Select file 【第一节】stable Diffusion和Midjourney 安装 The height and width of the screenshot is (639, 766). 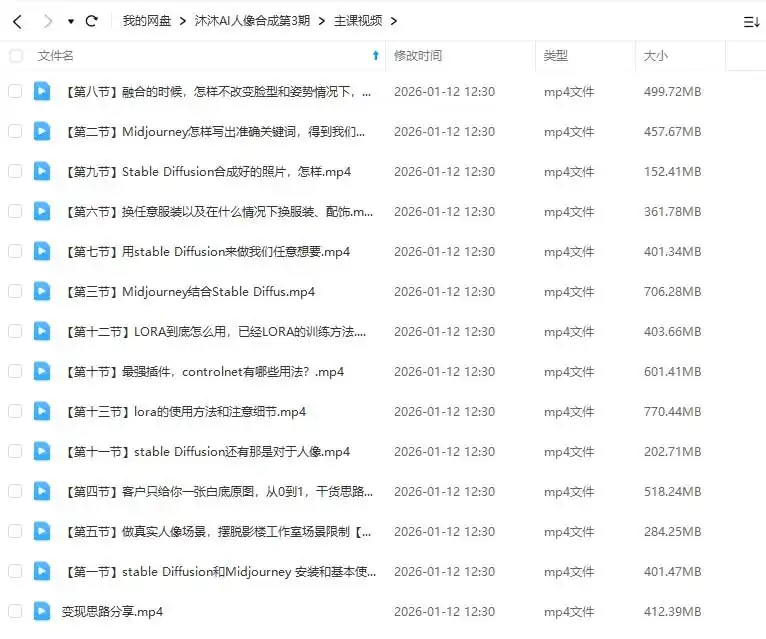point(220,572)
